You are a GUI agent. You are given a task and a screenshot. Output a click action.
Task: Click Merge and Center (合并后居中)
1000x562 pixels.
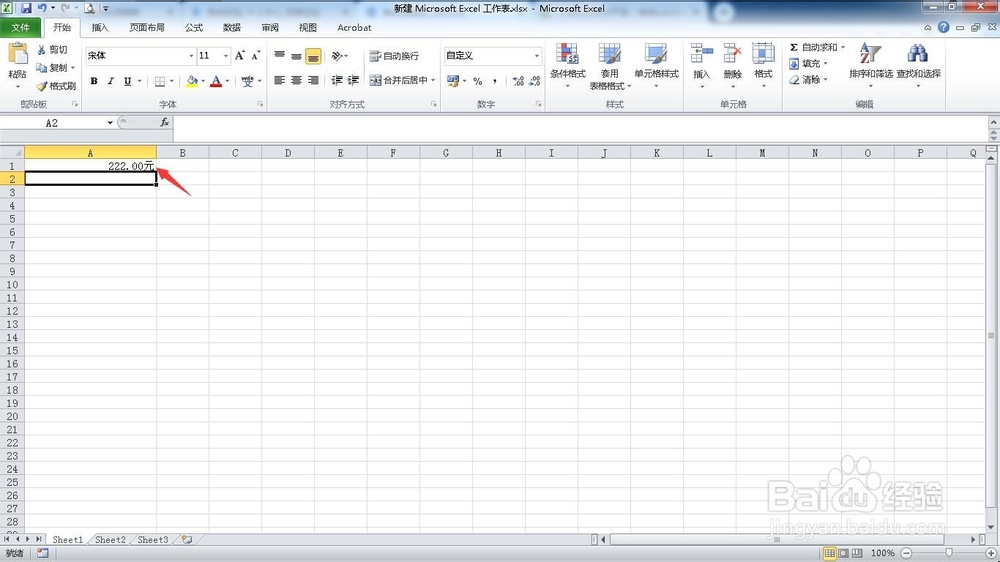[399, 80]
